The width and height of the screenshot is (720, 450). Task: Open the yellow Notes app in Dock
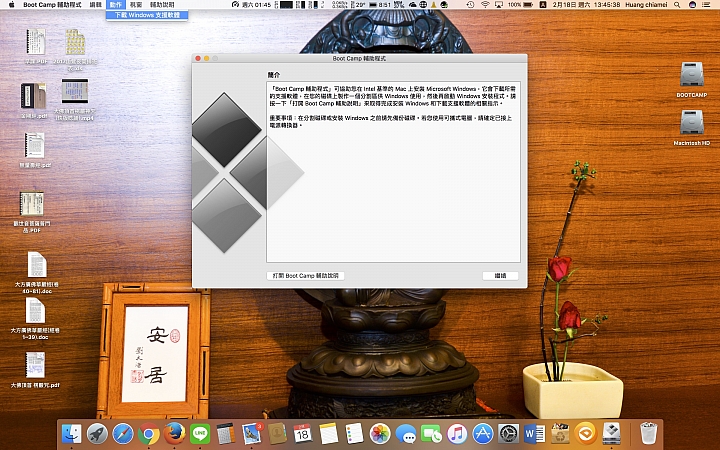329,433
